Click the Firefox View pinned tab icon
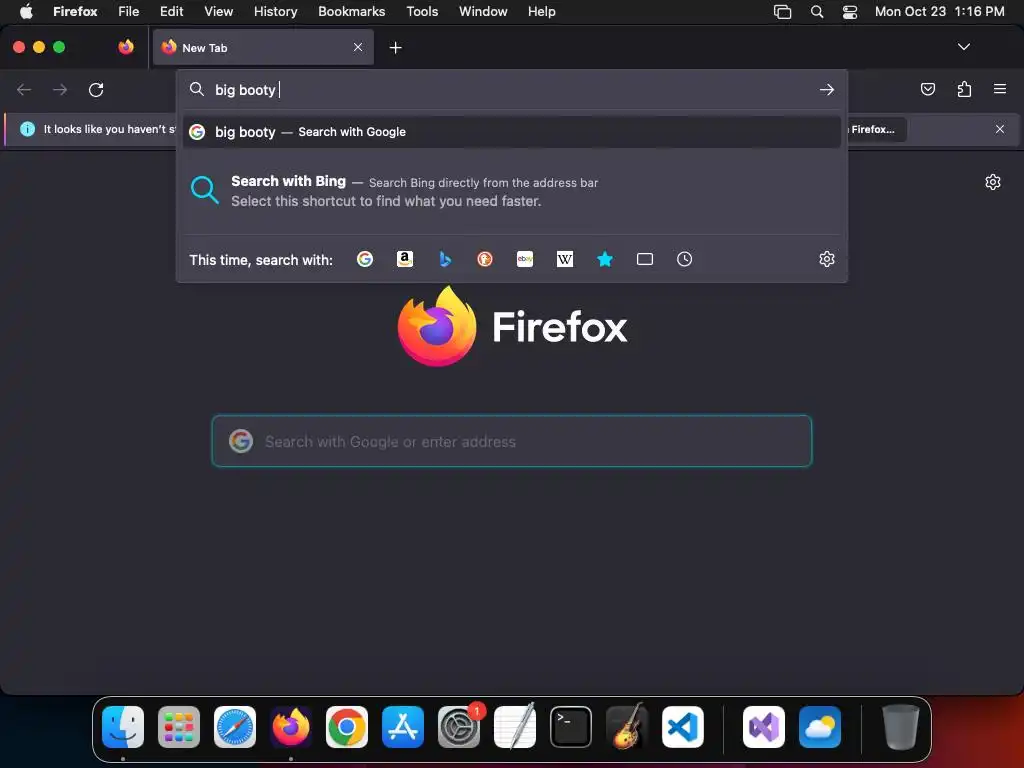This screenshot has width=1024, height=768. pos(126,47)
